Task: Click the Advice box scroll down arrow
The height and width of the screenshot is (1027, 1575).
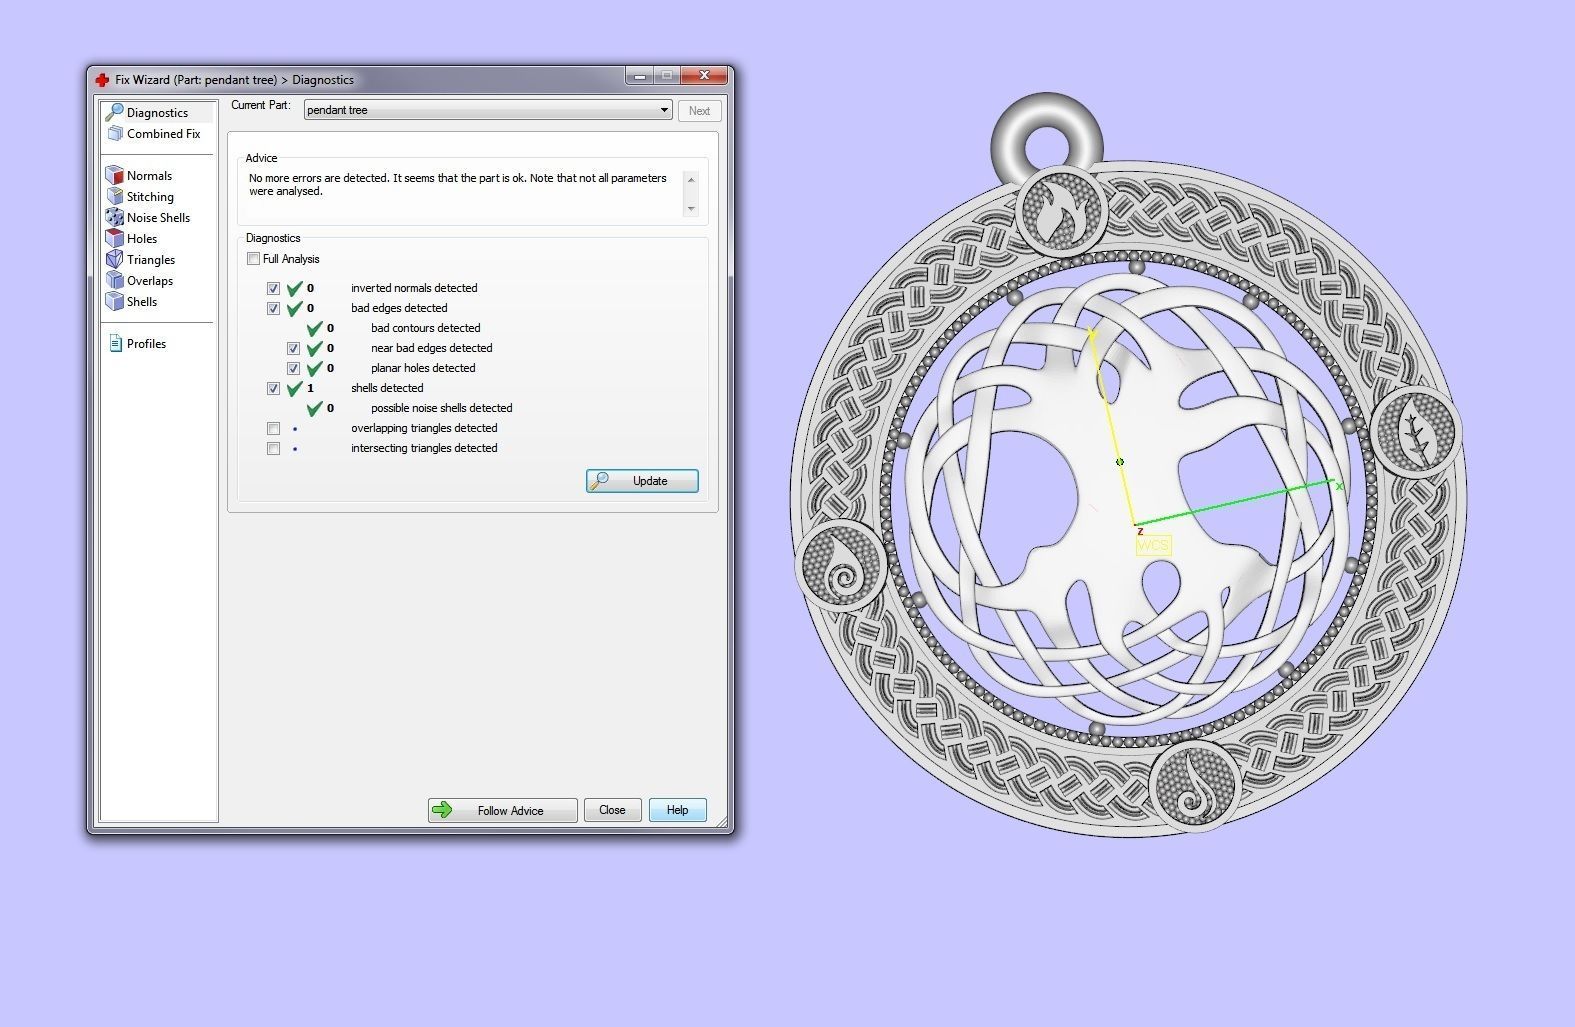Action: 691,209
